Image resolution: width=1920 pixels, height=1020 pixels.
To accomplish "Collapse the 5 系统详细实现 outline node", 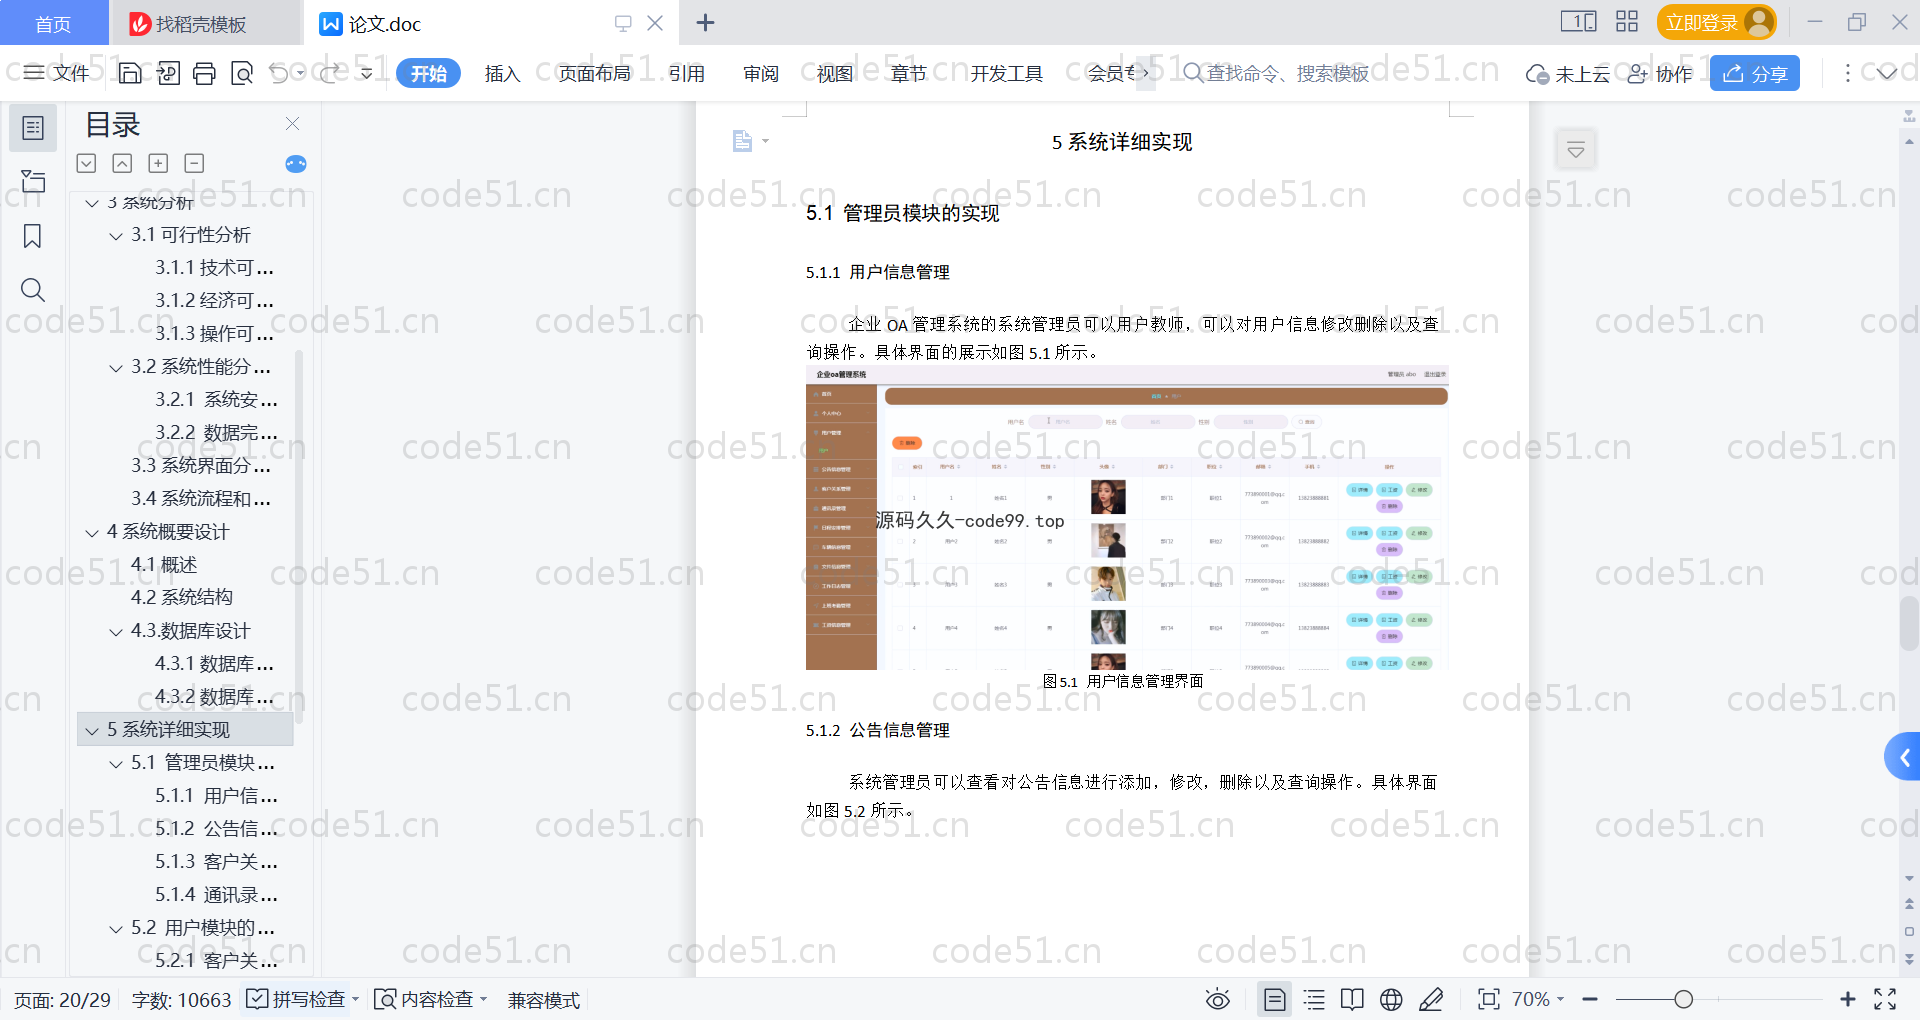I will coord(92,731).
